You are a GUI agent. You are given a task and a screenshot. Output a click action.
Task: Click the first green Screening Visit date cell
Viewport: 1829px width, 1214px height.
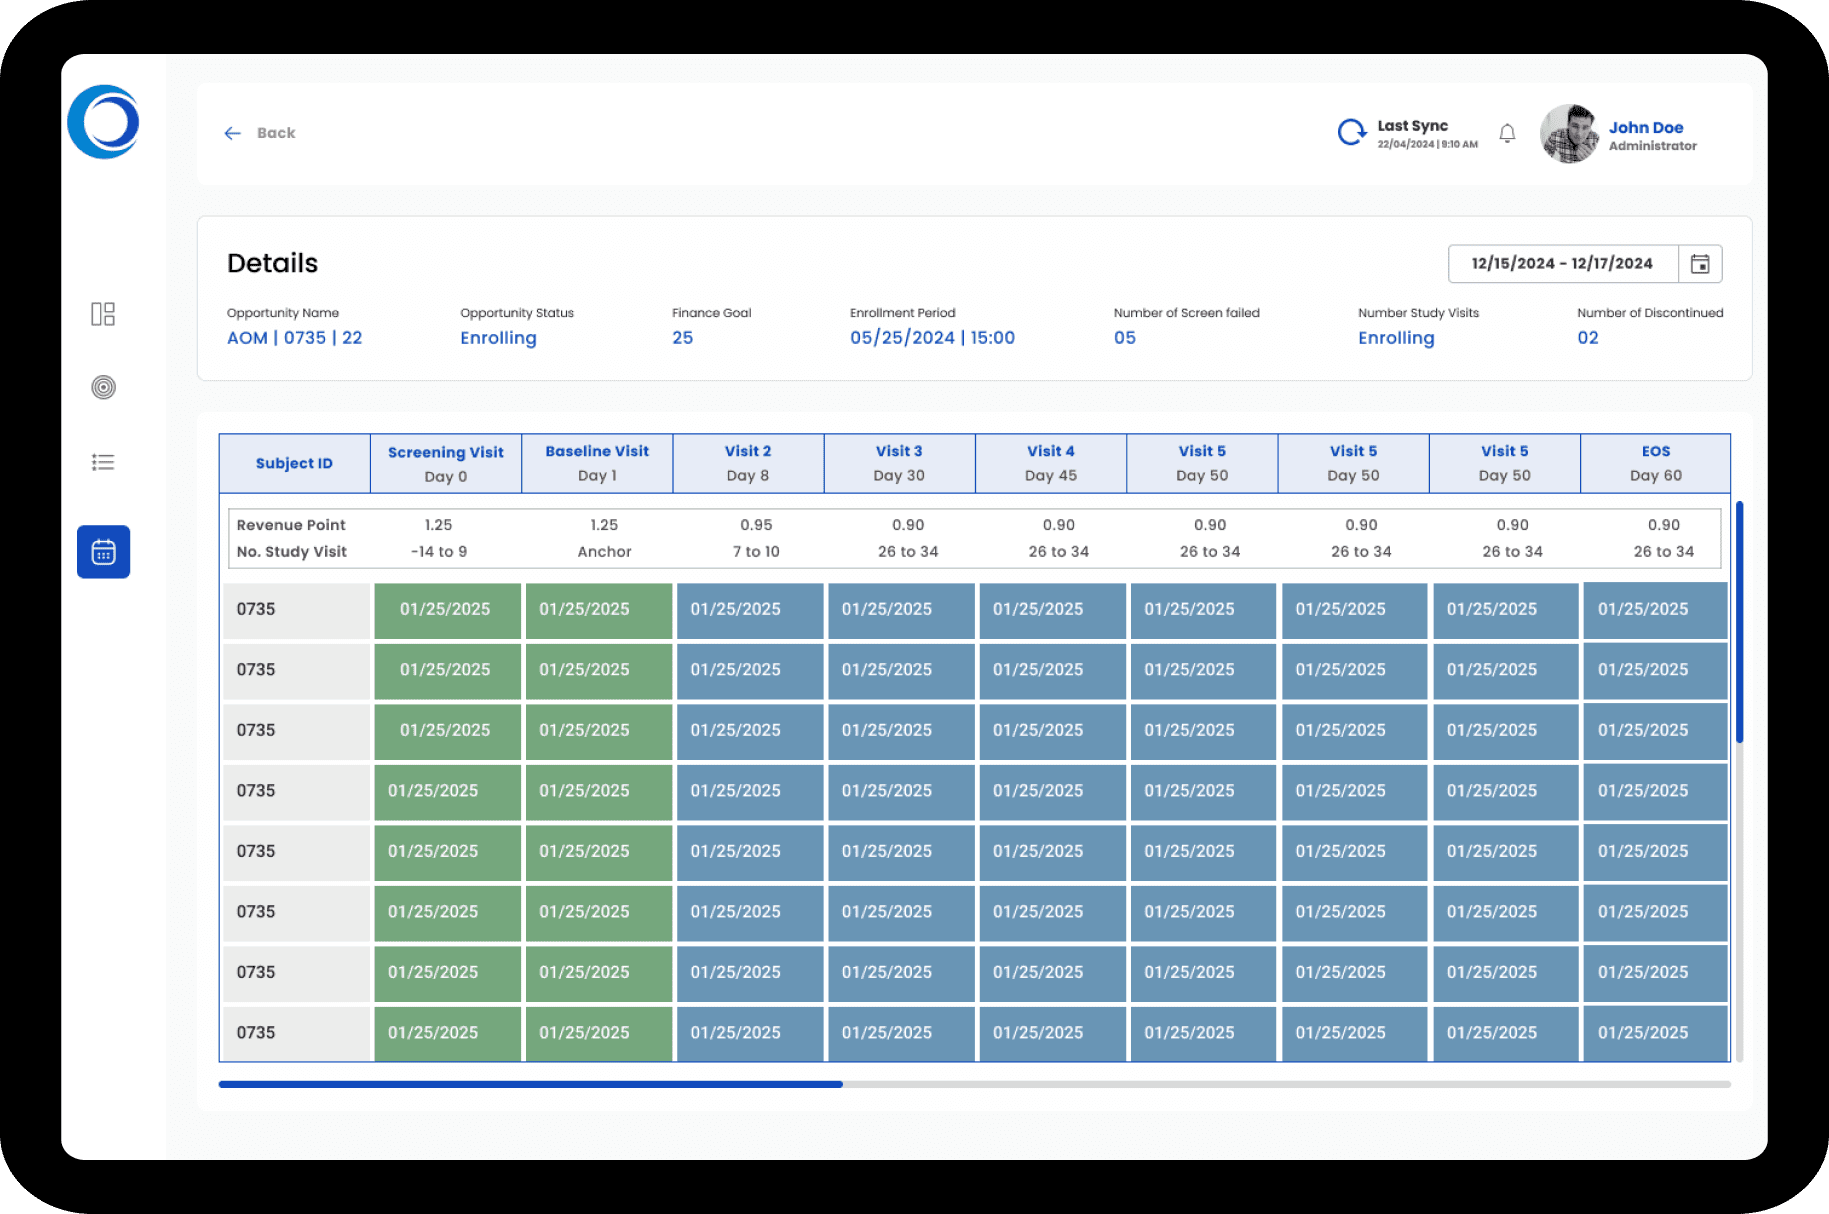(447, 609)
